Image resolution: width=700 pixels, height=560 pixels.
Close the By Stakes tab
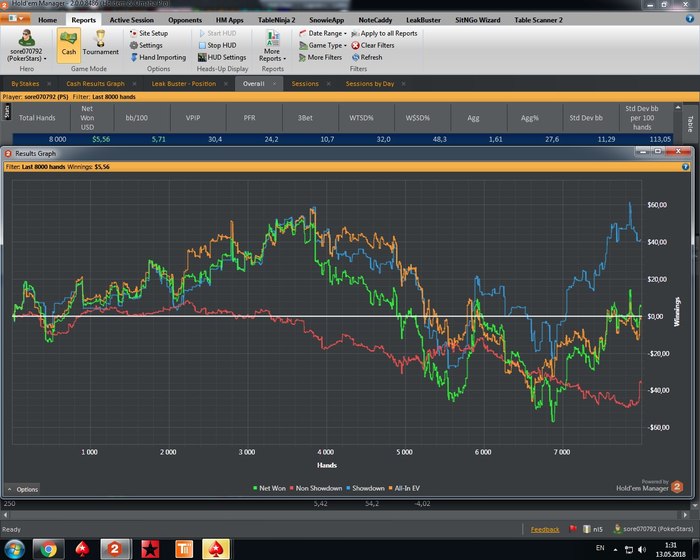49,84
